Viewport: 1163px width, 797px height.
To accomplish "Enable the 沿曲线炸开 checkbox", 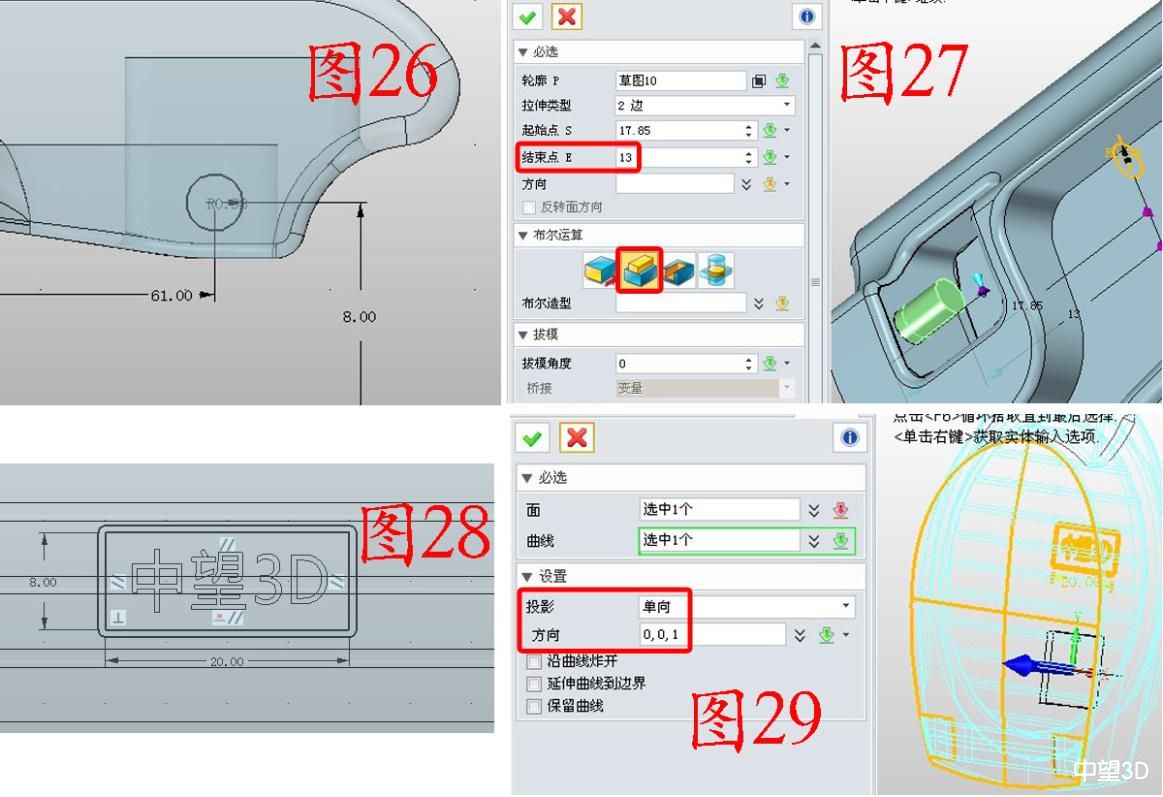I will pyautogui.click(x=534, y=661).
